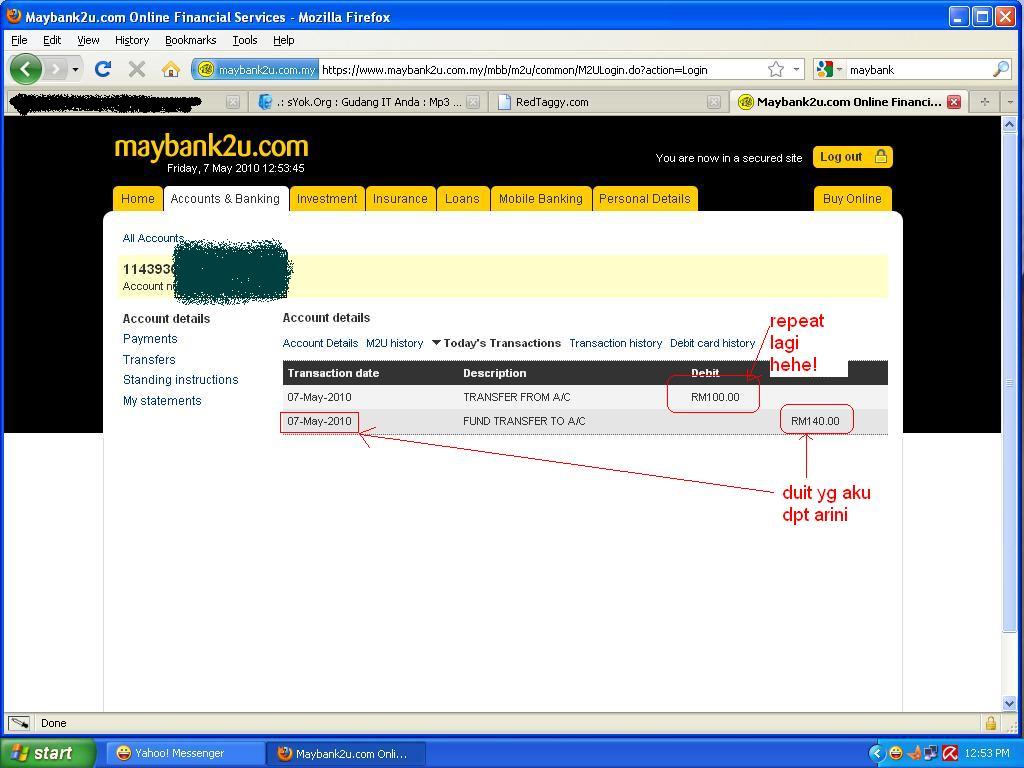Click the Yahoo Messenger tray smiley icon

(896, 754)
